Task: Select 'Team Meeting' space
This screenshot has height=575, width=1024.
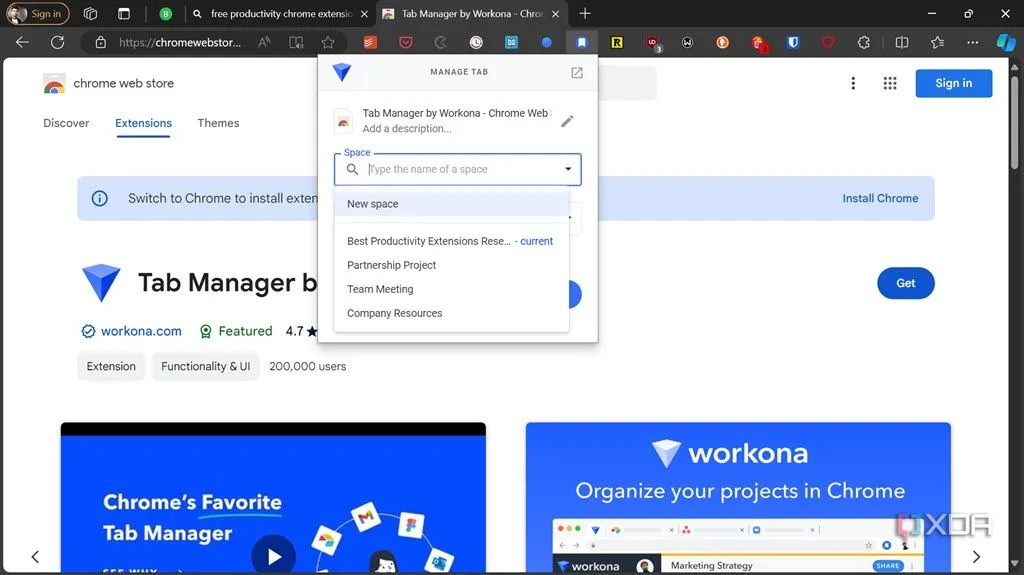Action: pos(451,289)
